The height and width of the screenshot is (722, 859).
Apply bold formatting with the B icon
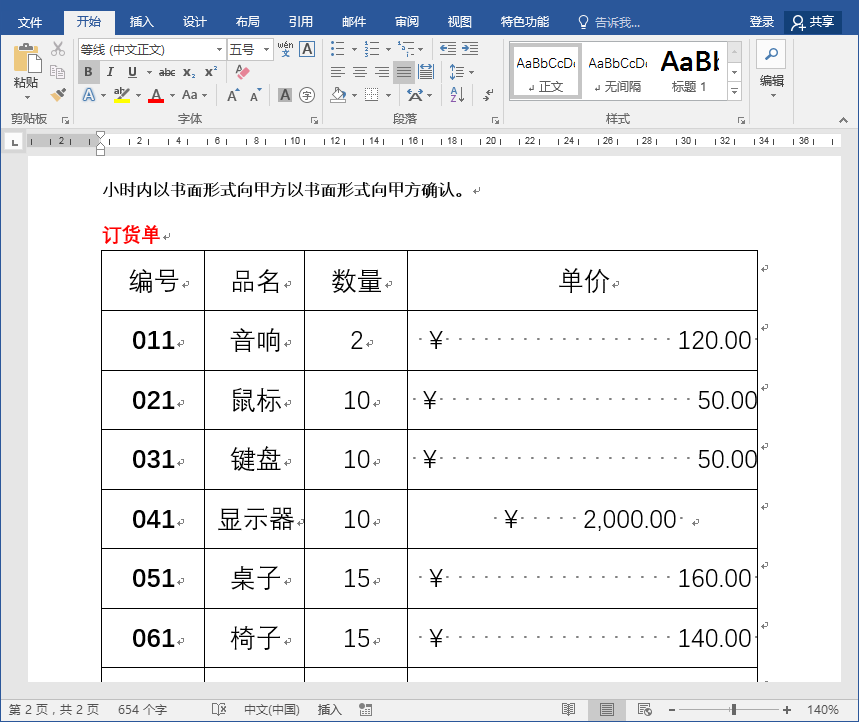(x=87, y=72)
